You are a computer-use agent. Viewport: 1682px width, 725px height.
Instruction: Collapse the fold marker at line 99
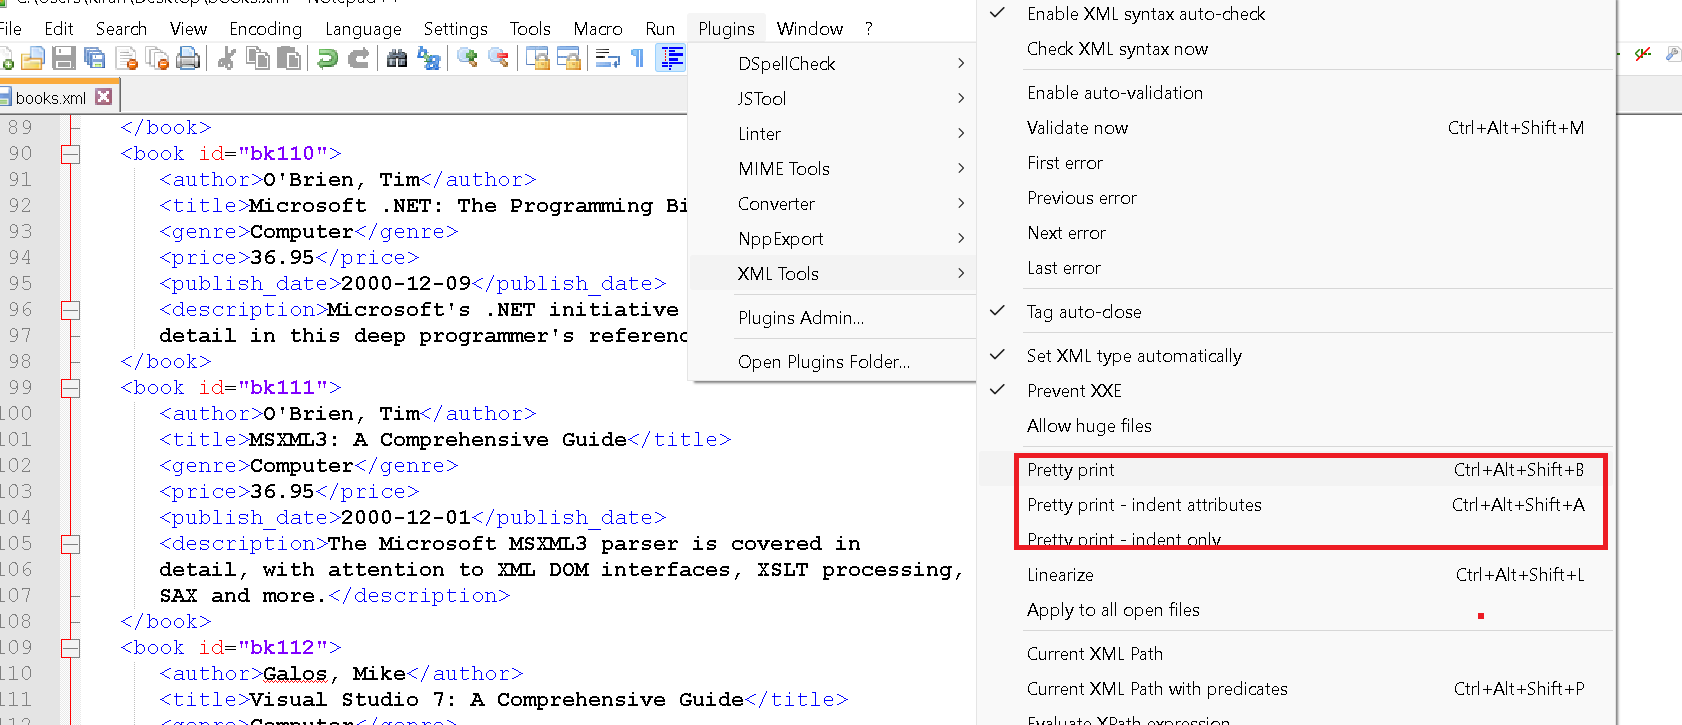70,388
